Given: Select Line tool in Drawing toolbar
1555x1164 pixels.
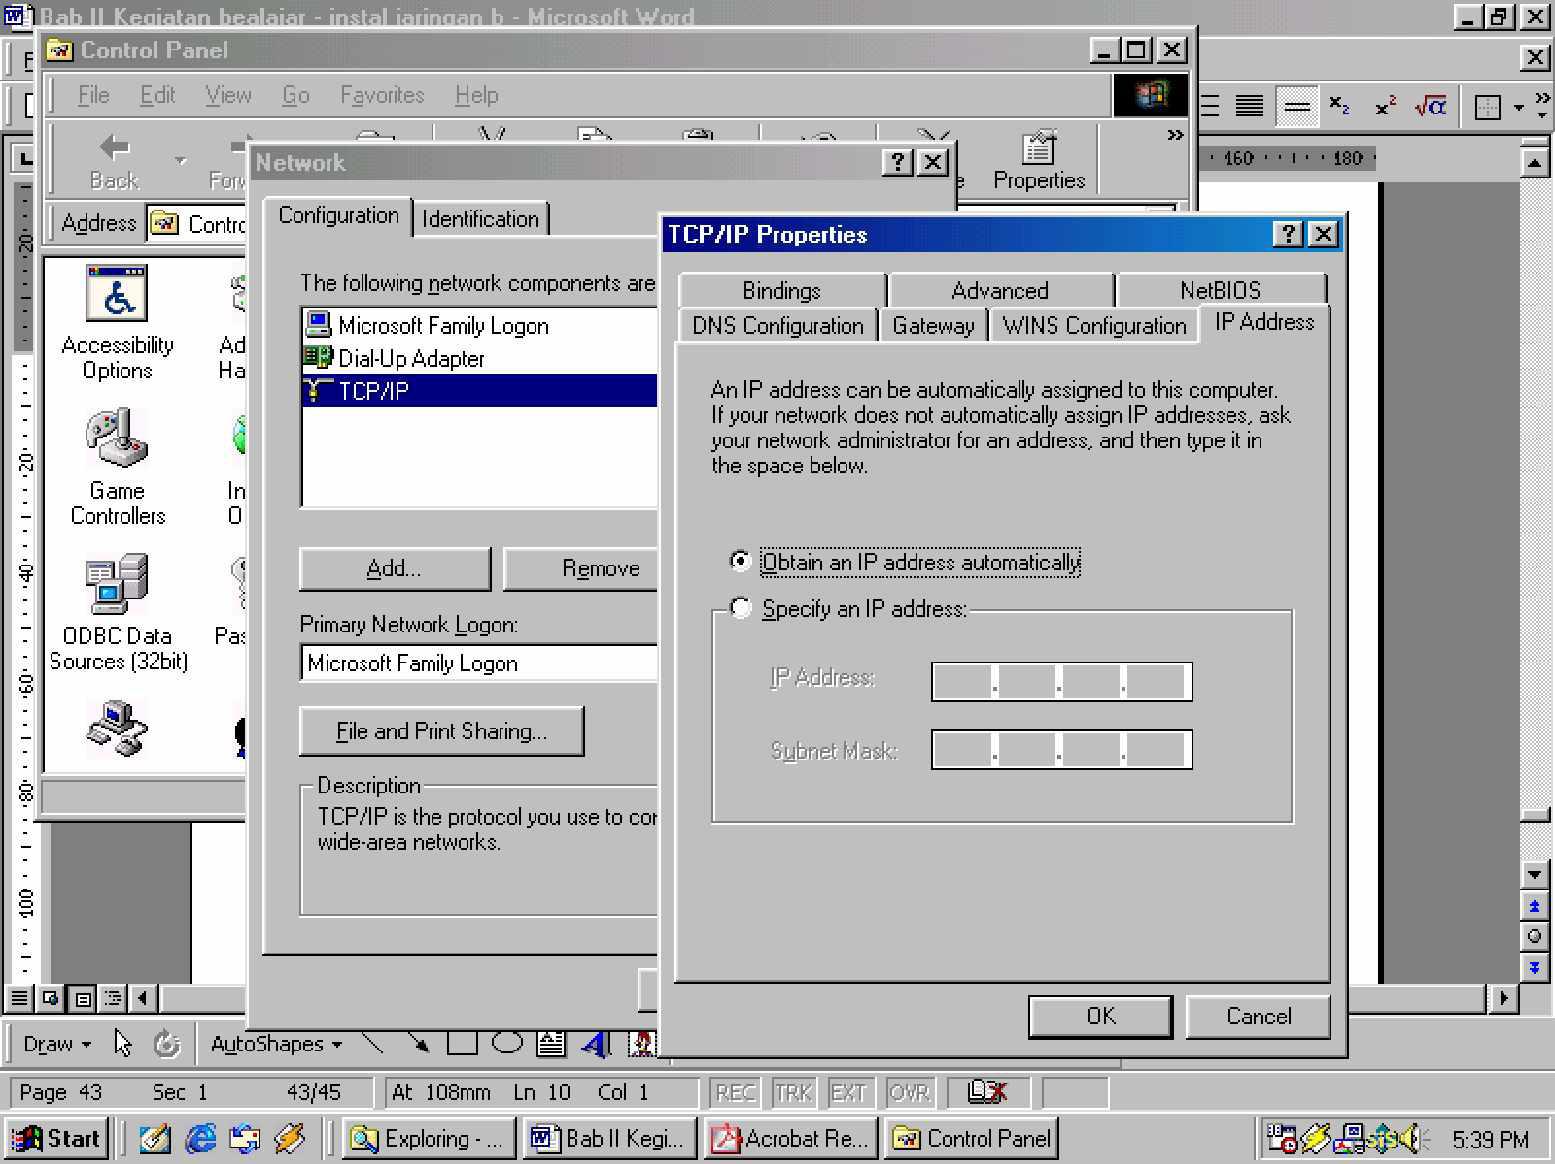Looking at the screenshot, I should point(373,1043).
